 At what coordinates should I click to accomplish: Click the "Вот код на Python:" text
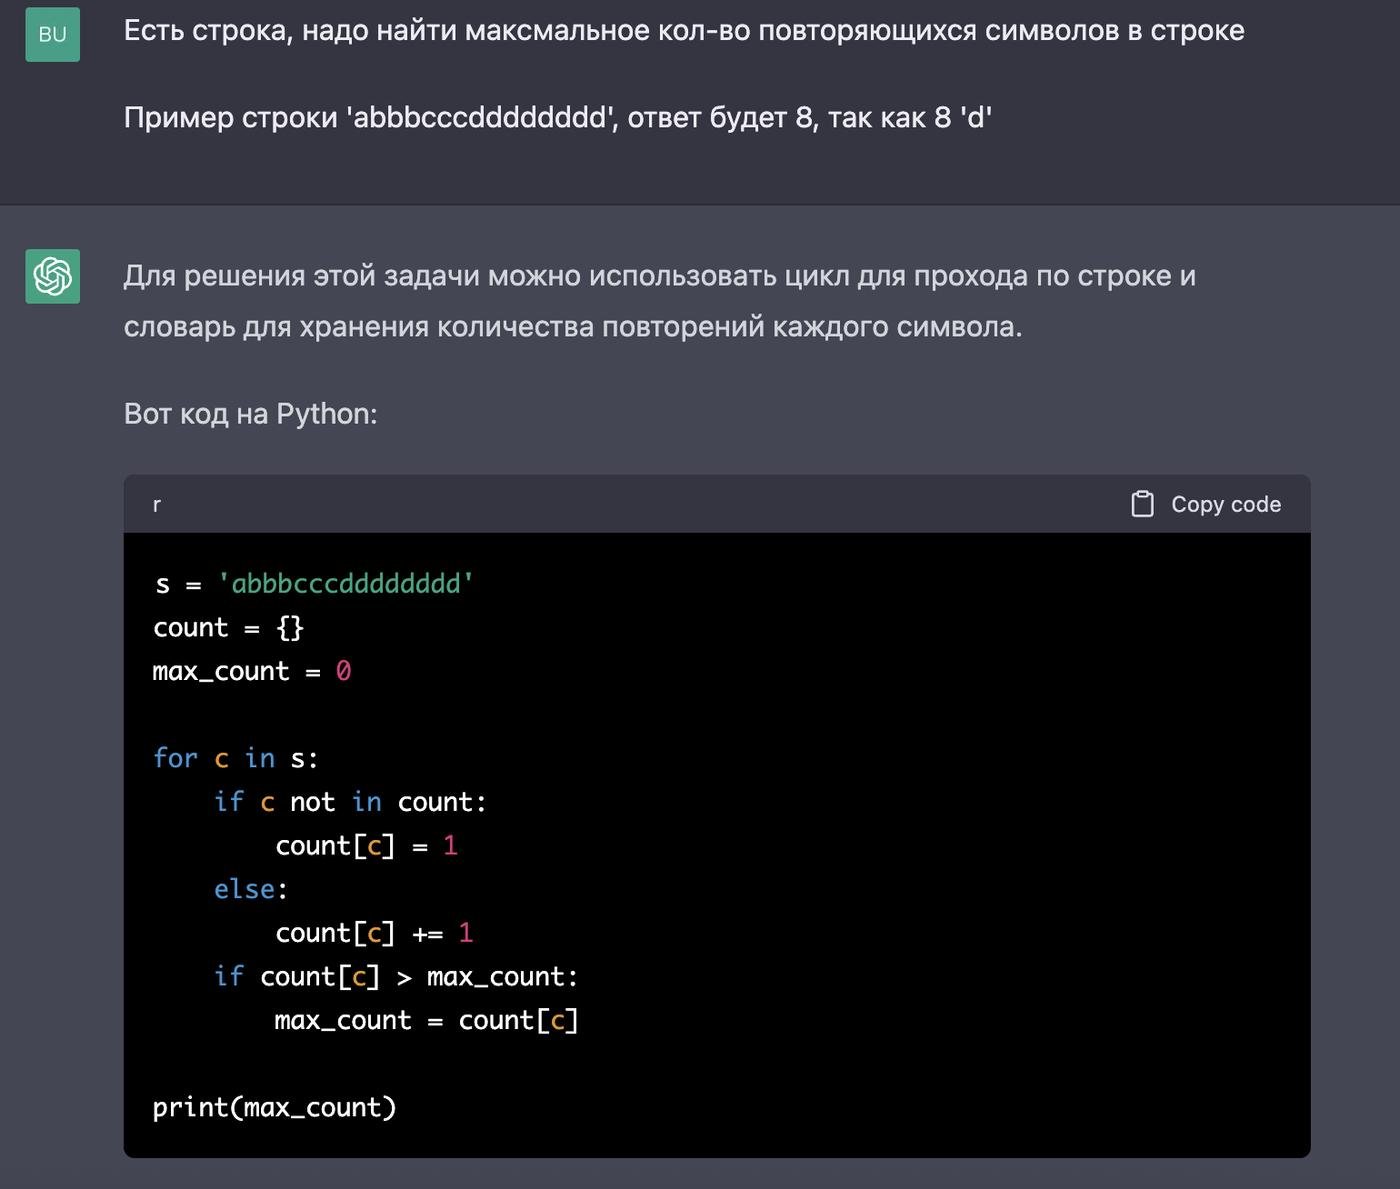point(250,414)
